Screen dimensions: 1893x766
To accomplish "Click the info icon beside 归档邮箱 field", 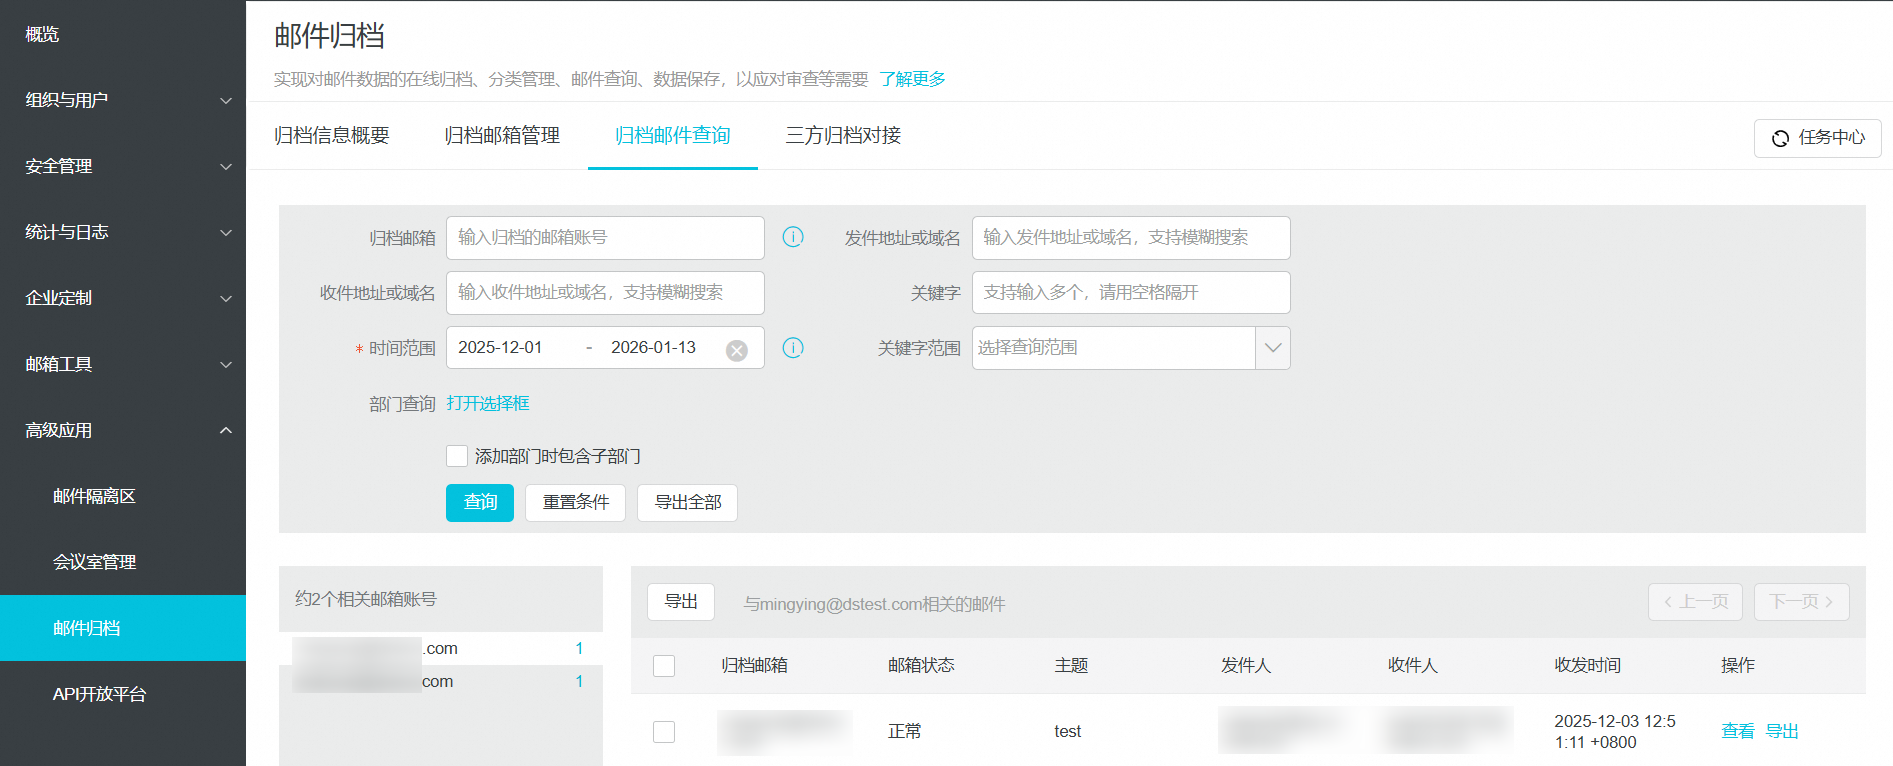I will click(793, 237).
